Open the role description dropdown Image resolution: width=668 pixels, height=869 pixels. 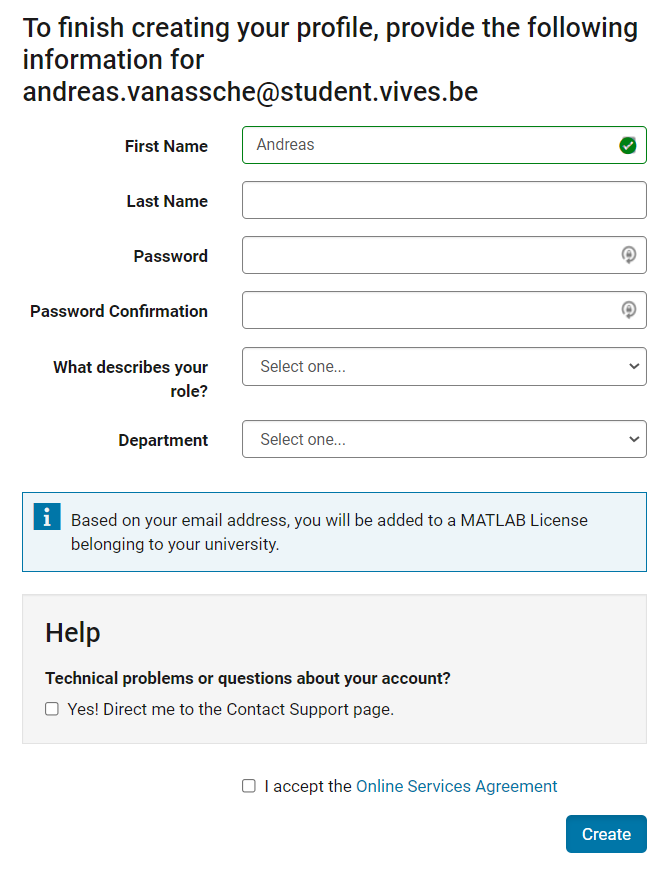click(x=444, y=366)
